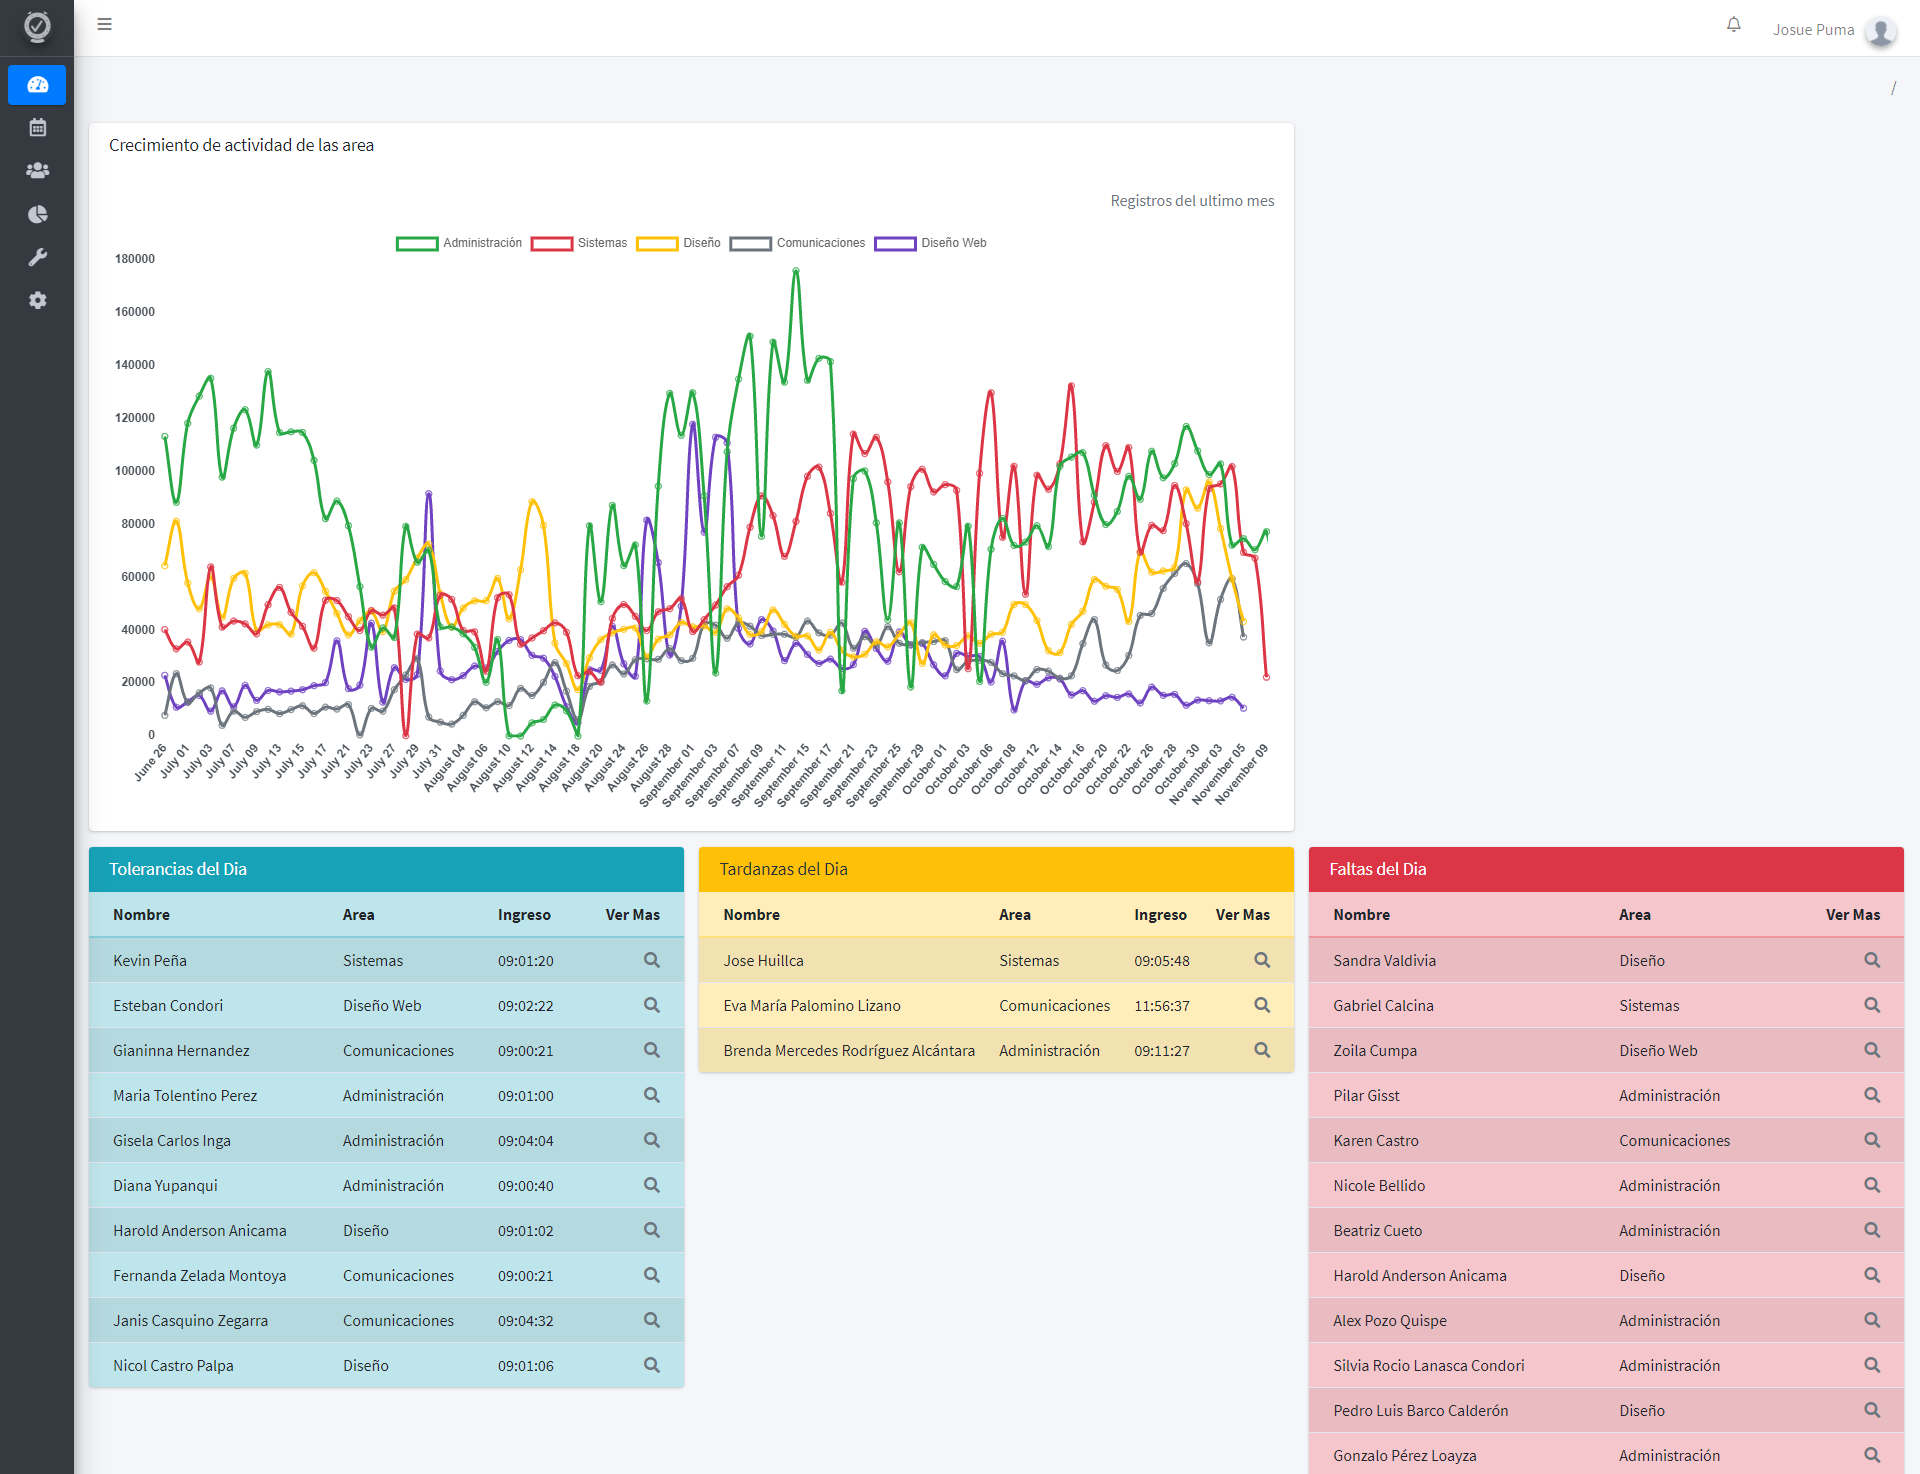View details for Nicol Castro Palpa
1920x1474 pixels.
tap(652, 1365)
